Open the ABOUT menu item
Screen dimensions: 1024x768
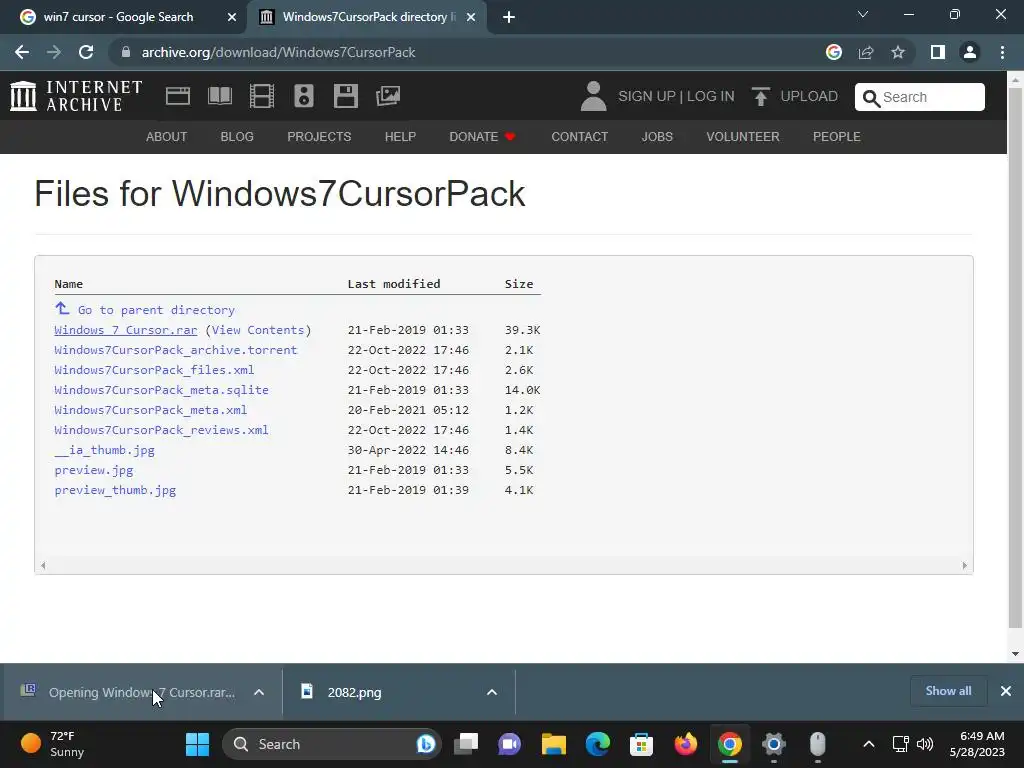coord(167,136)
